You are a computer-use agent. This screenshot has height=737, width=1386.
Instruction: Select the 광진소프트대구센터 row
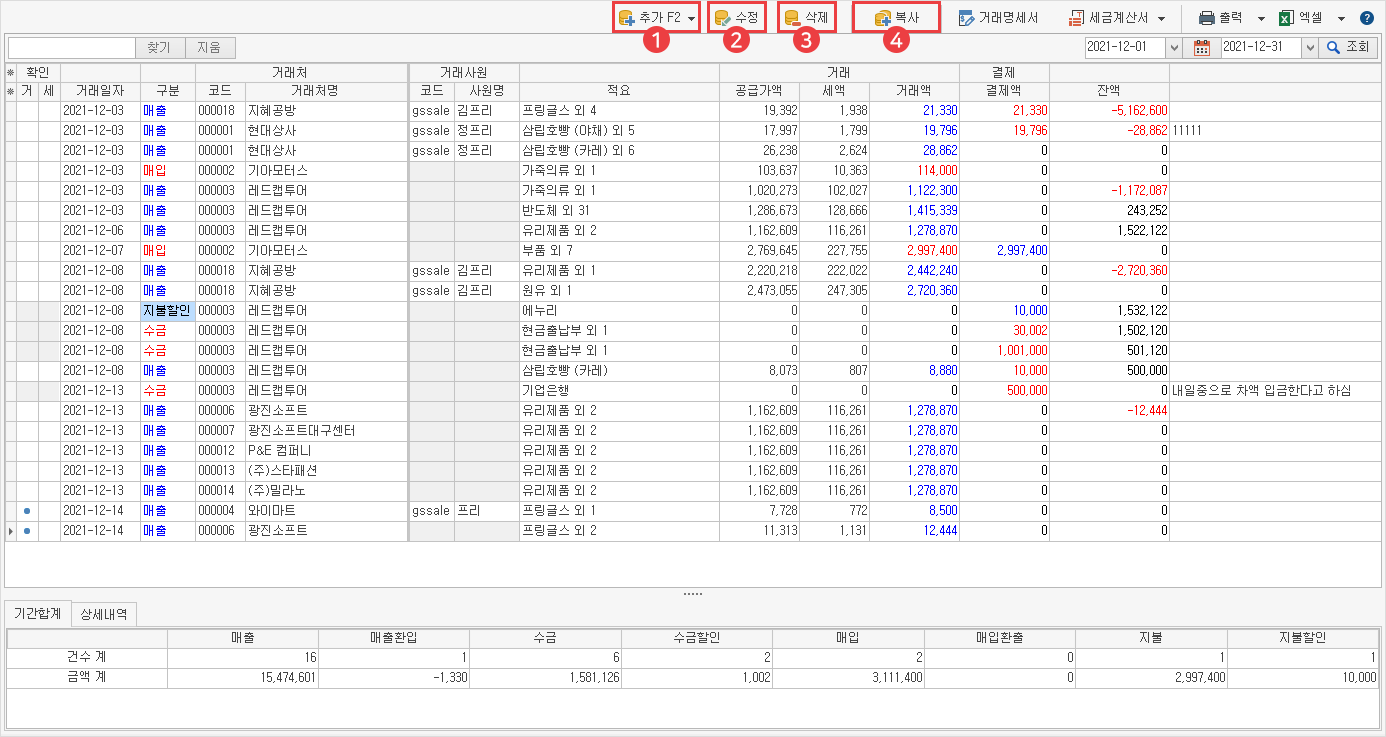pyautogui.click(x=692, y=430)
